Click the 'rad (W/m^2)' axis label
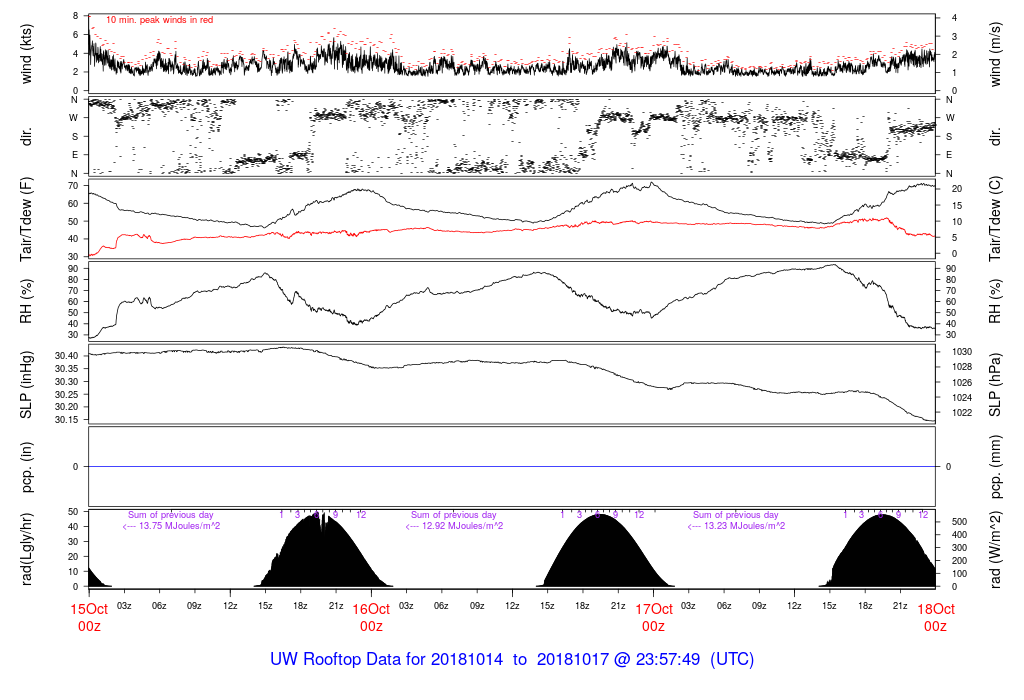 [x=996, y=548]
